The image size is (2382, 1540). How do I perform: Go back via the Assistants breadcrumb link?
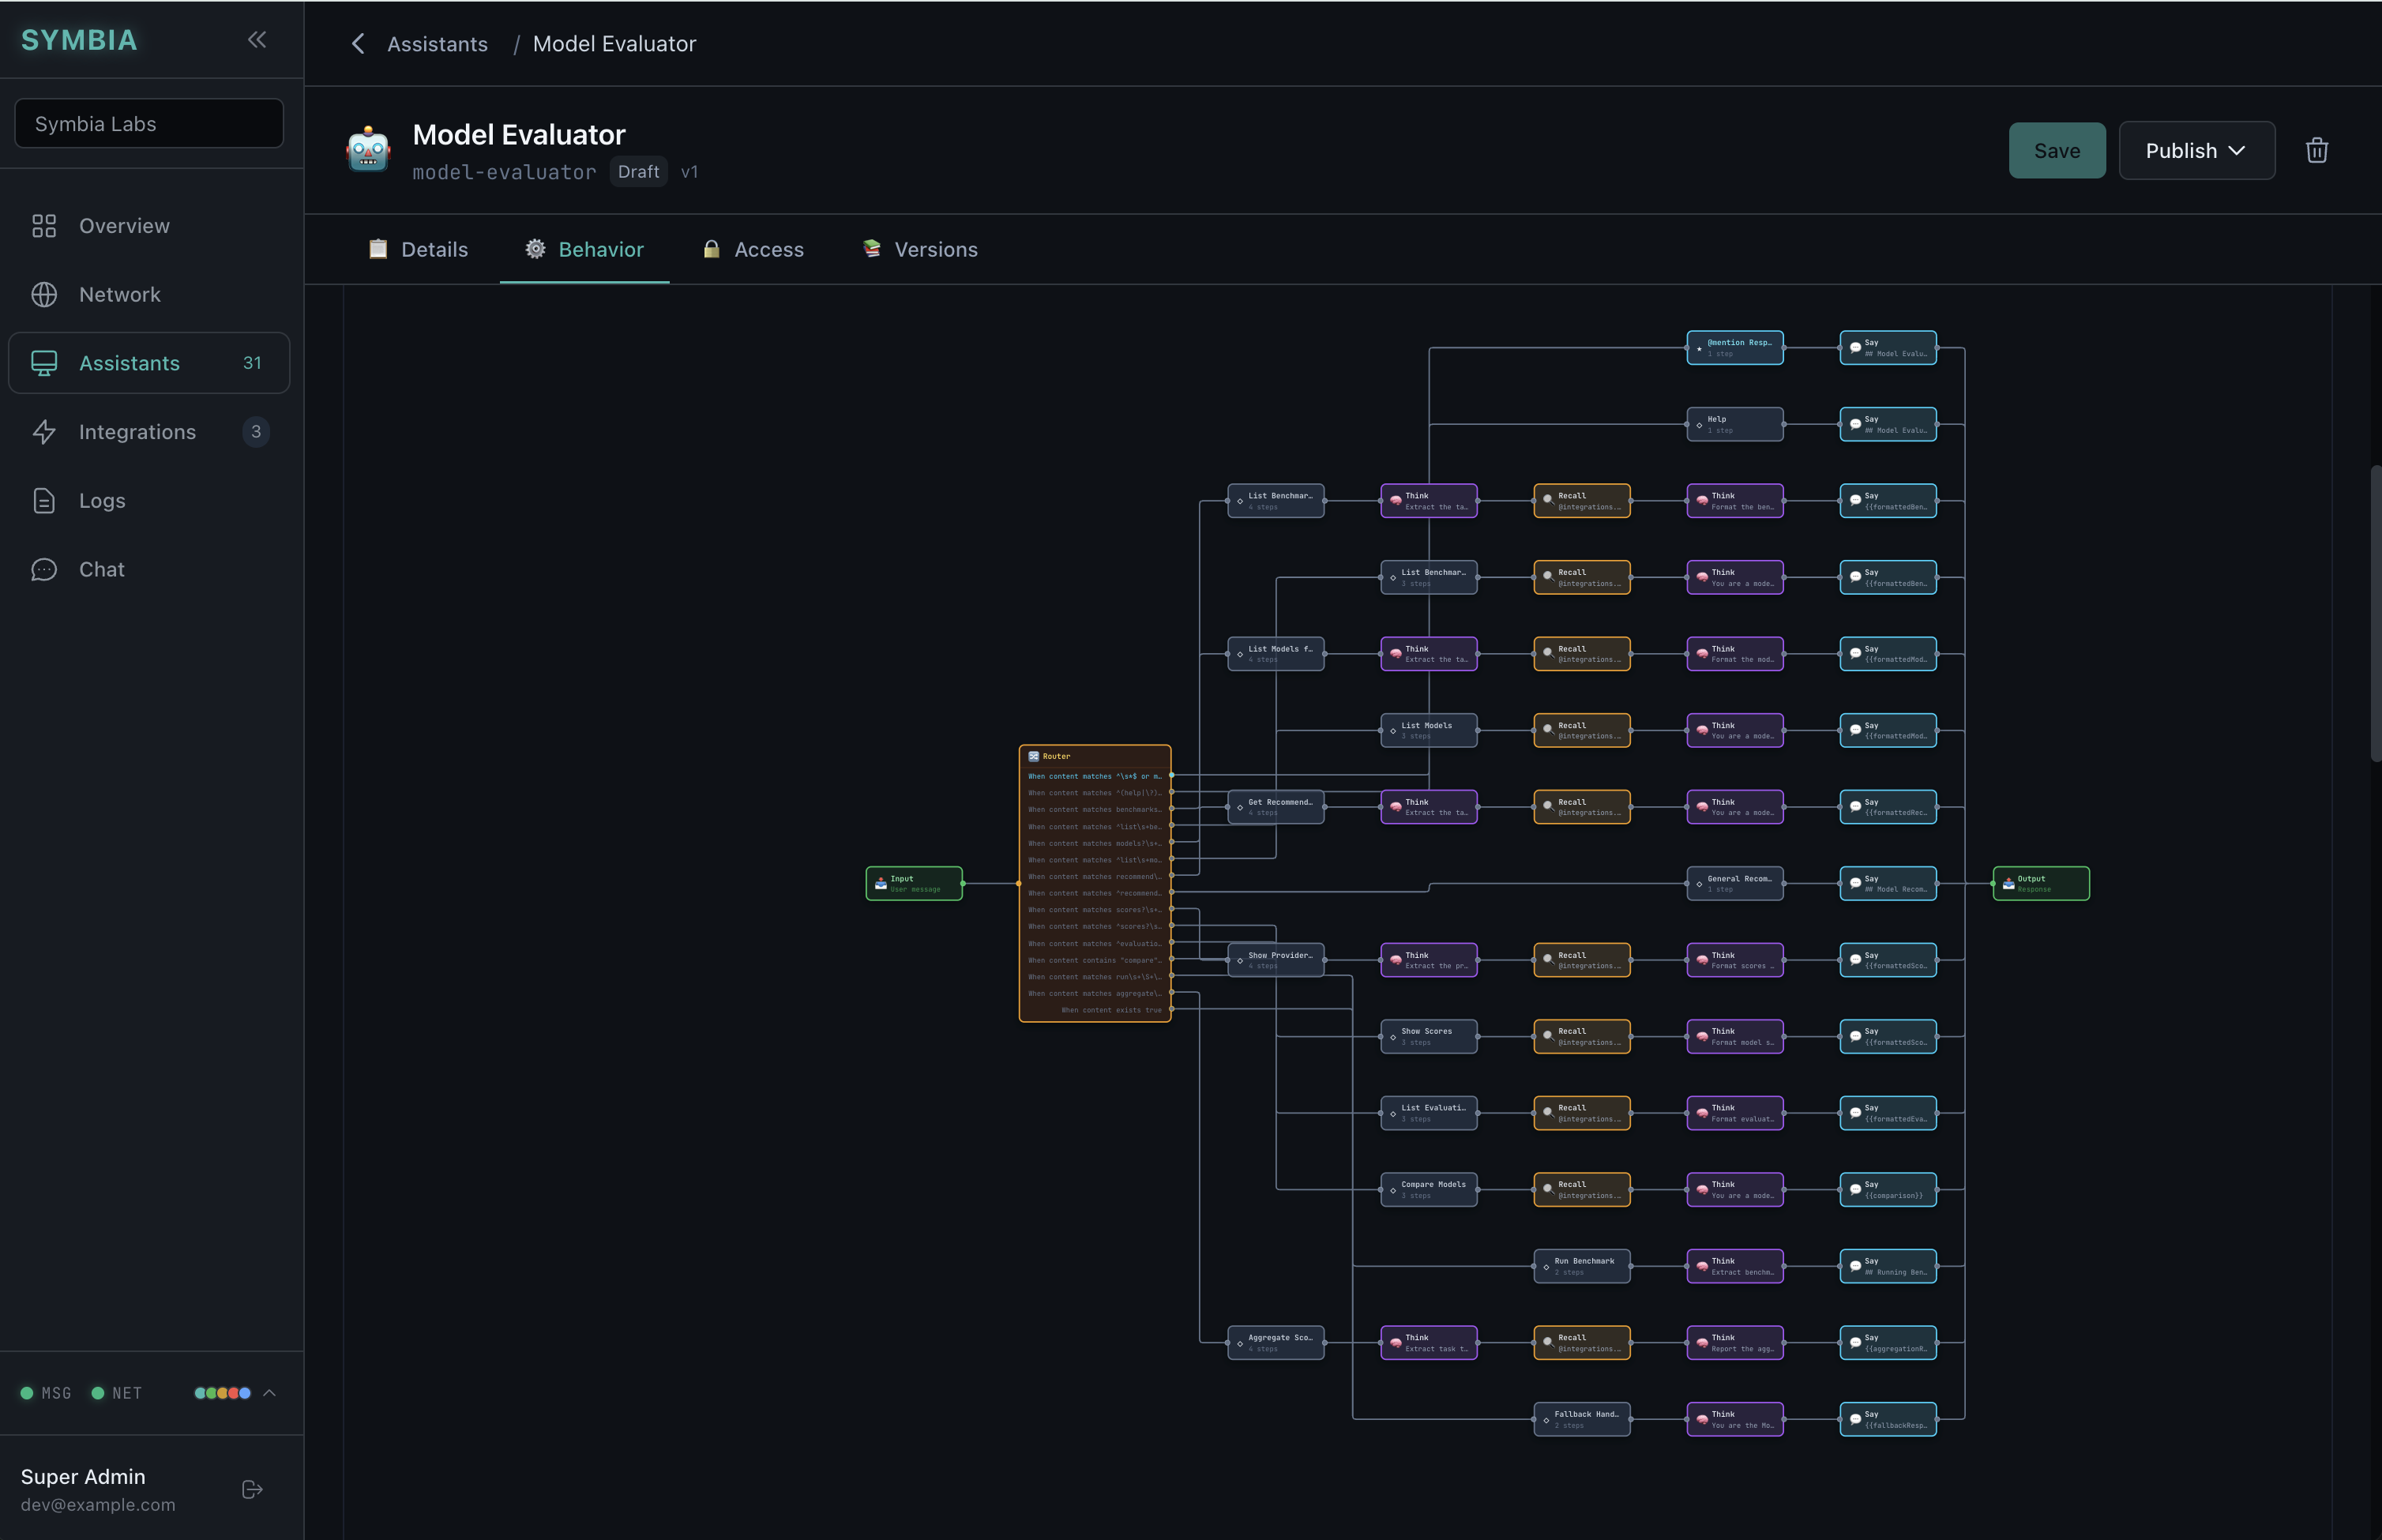tap(438, 44)
